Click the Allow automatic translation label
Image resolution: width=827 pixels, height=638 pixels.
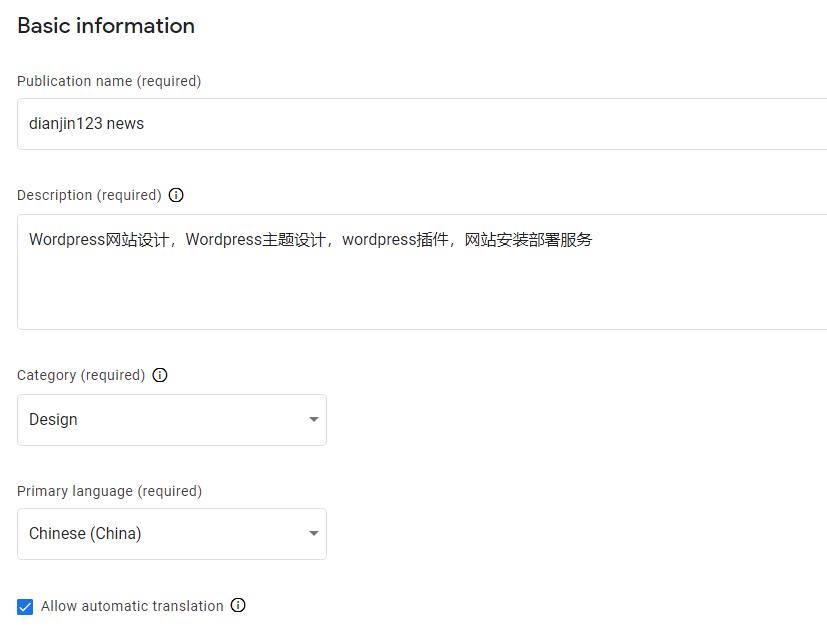pos(132,606)
